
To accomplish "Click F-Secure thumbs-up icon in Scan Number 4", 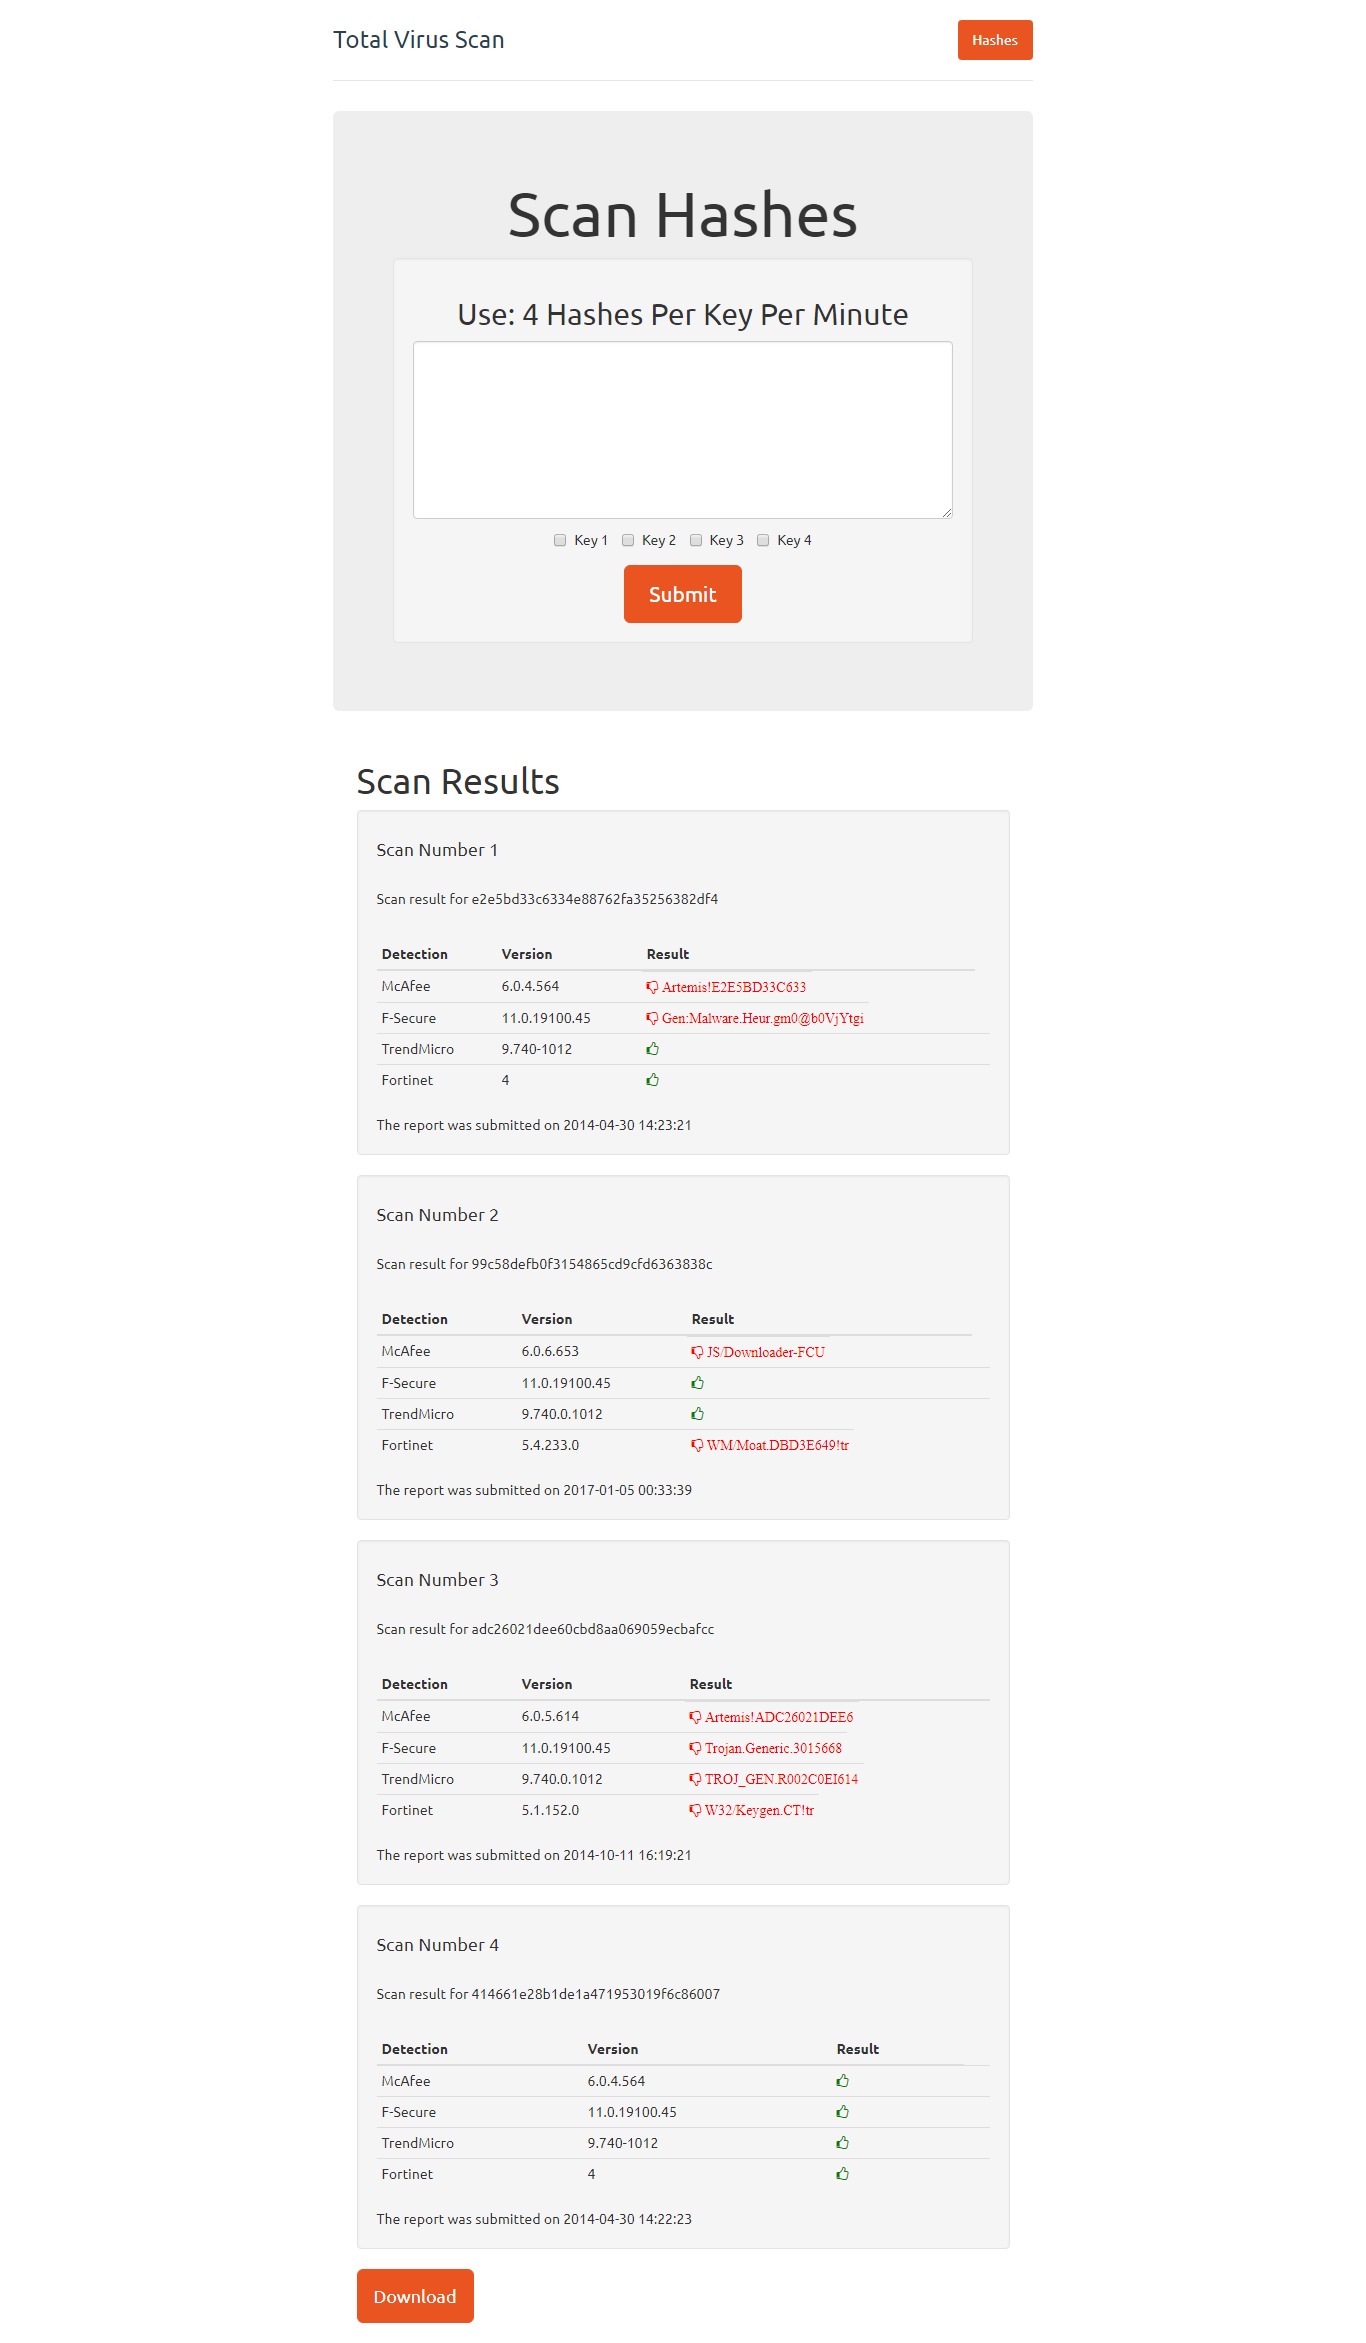I will coord(842,2112).
